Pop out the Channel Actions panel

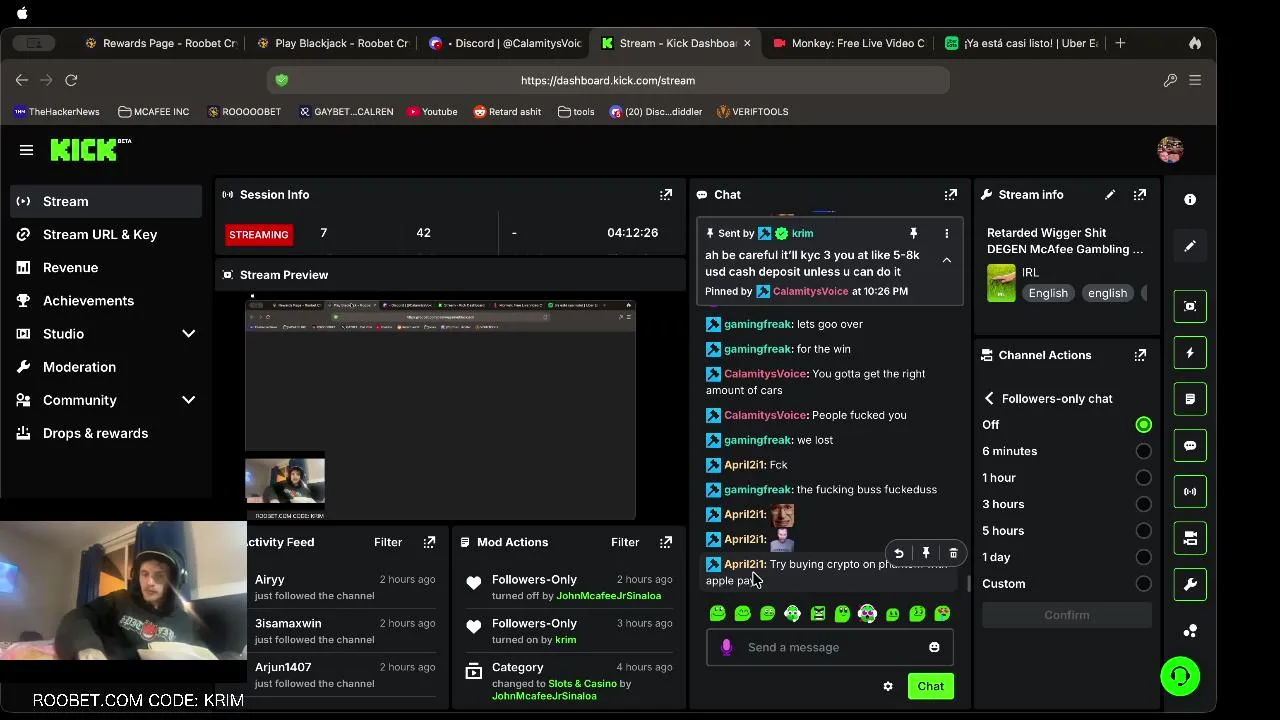click(x=1140, y=355)
